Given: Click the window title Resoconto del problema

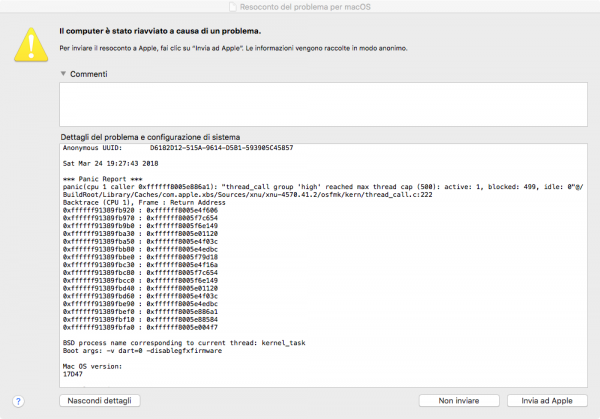Looking at the screenshot, I should (305, 7).
